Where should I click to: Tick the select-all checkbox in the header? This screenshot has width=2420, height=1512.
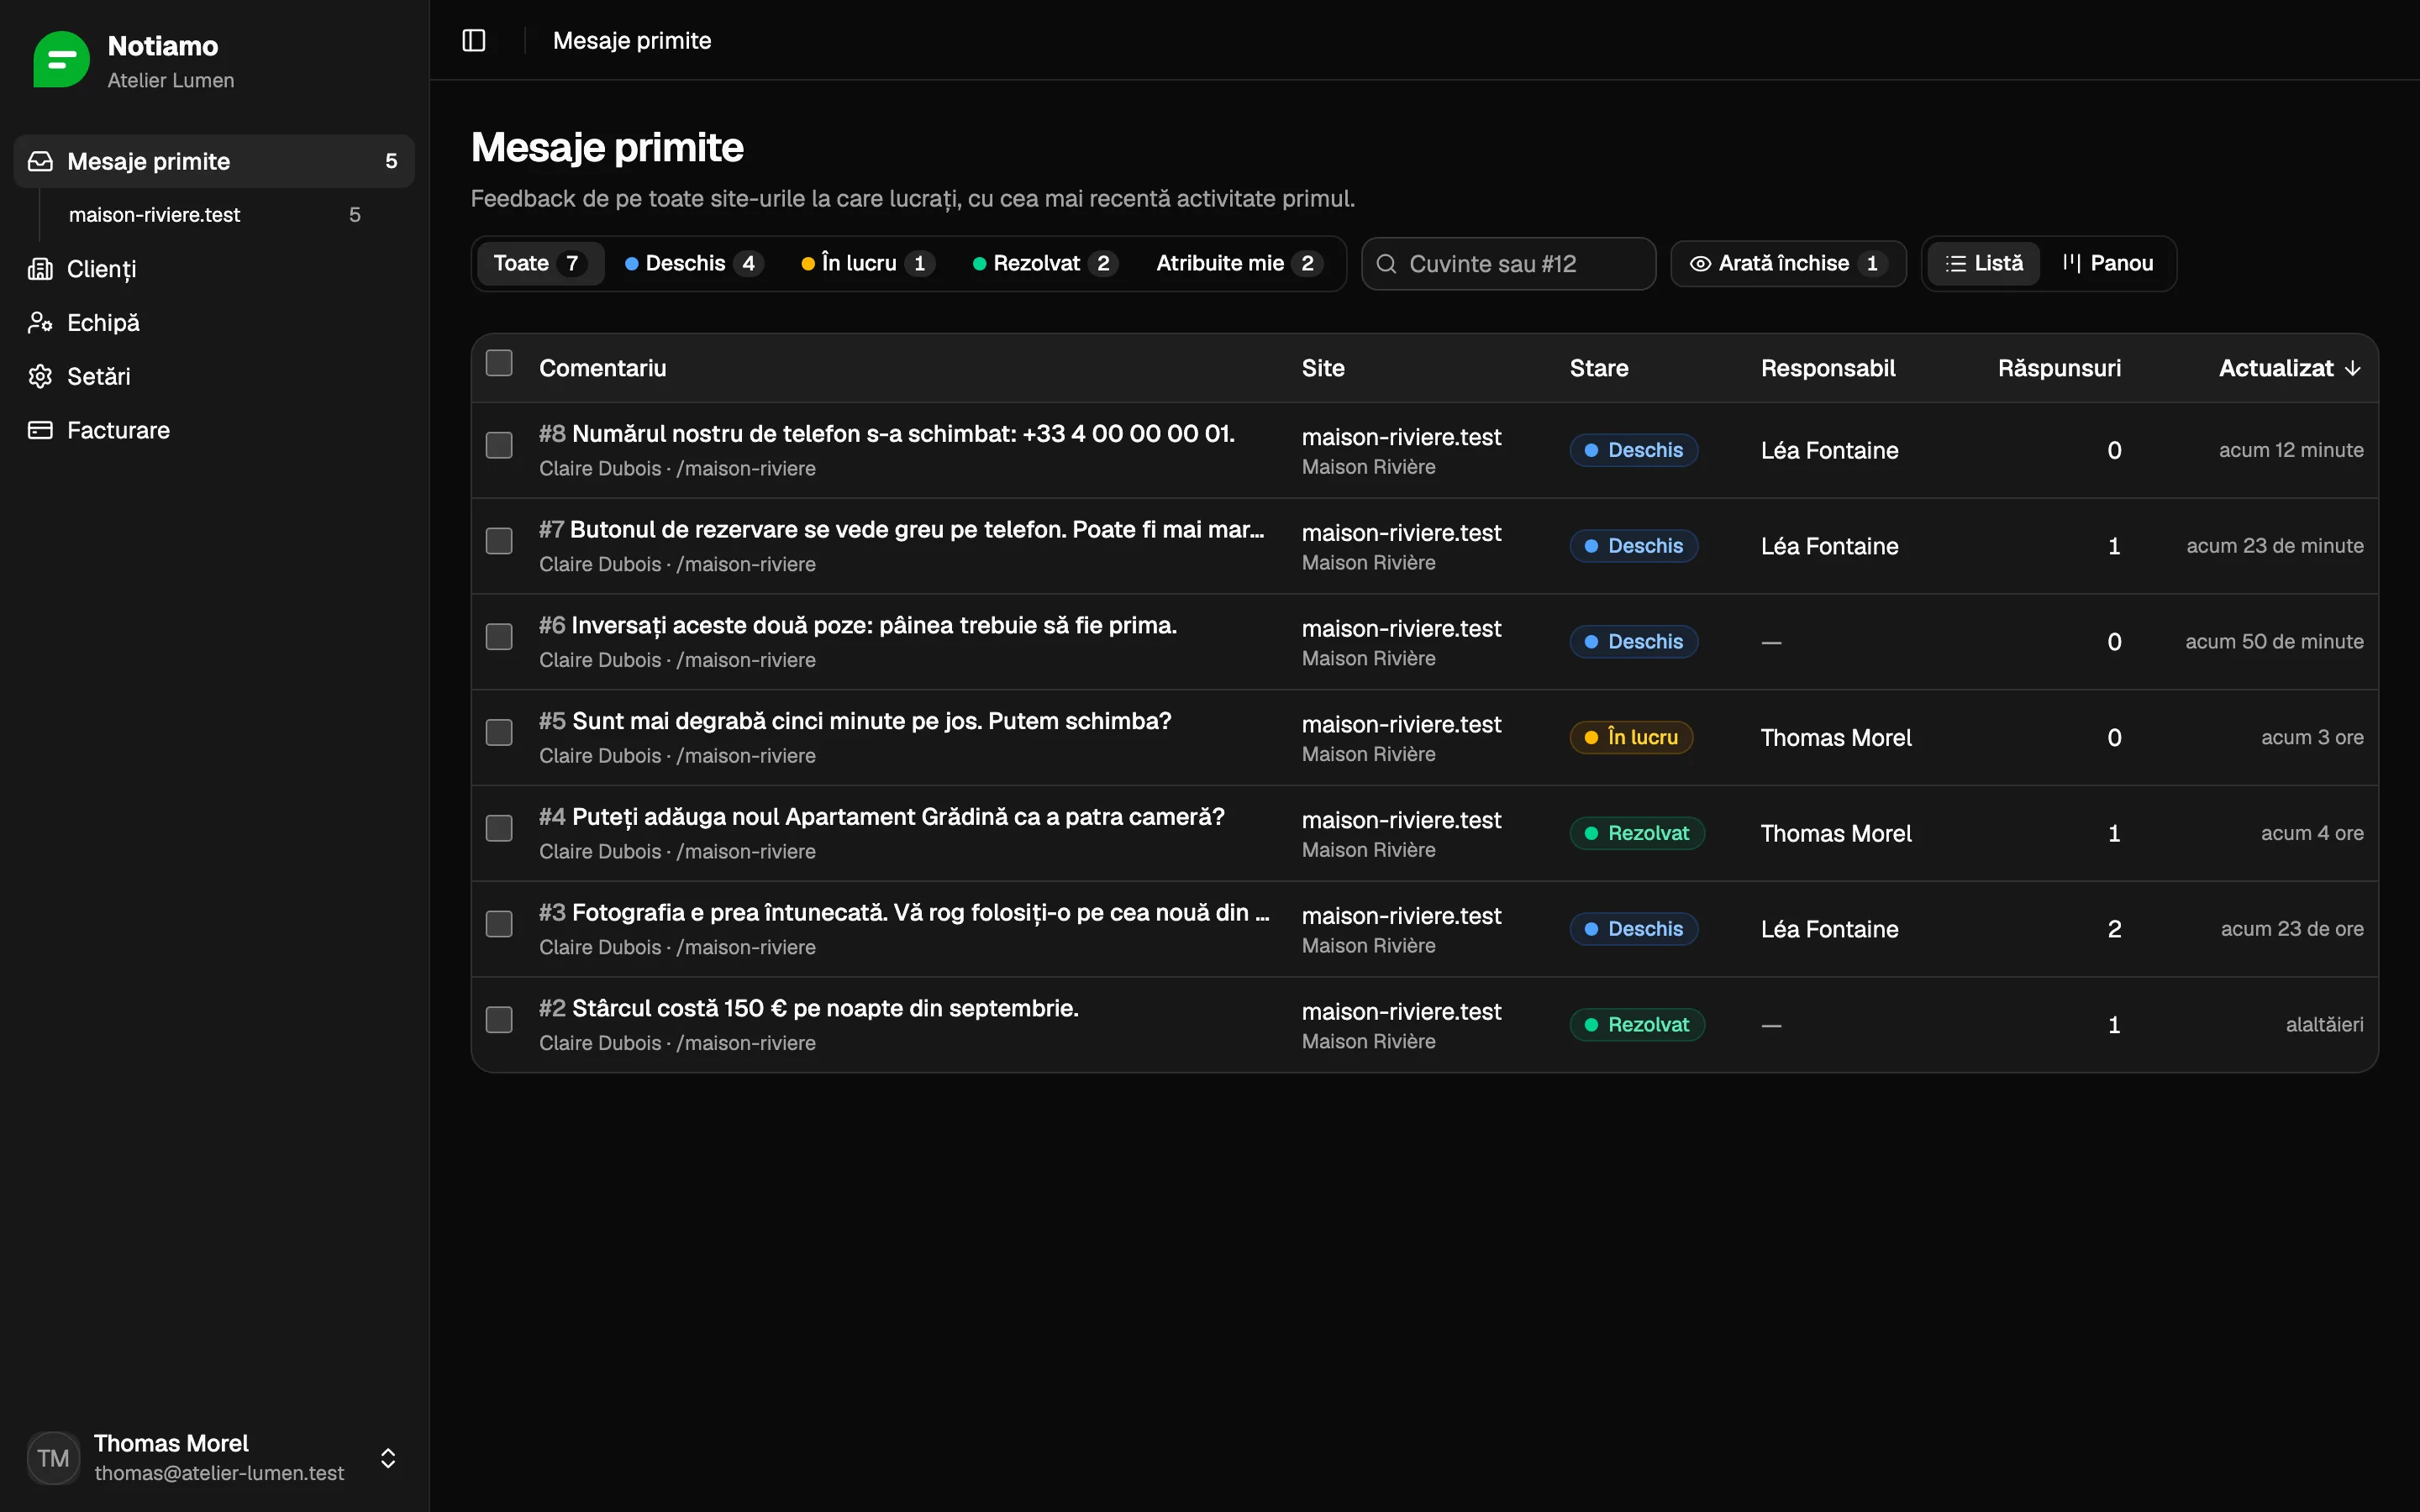[499, 363]
